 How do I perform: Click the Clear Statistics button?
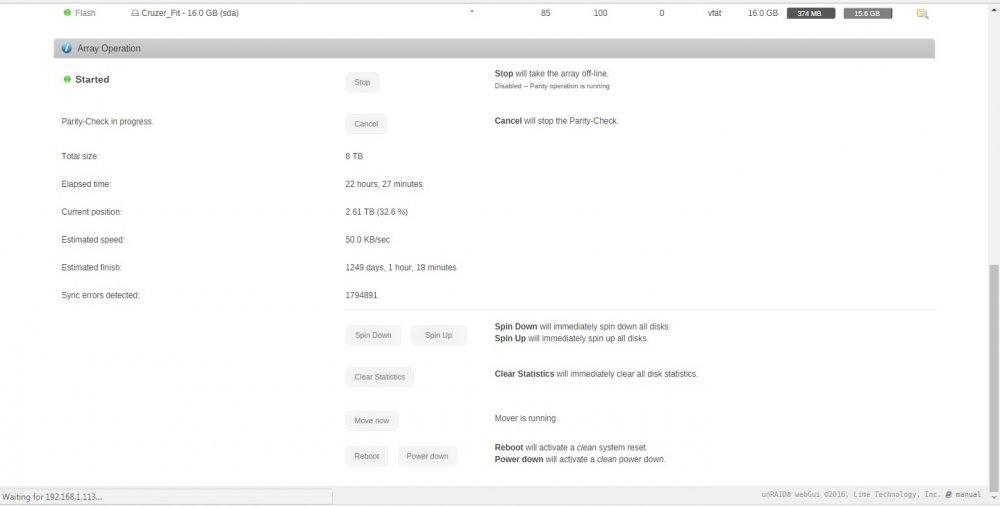pos(379,377)
